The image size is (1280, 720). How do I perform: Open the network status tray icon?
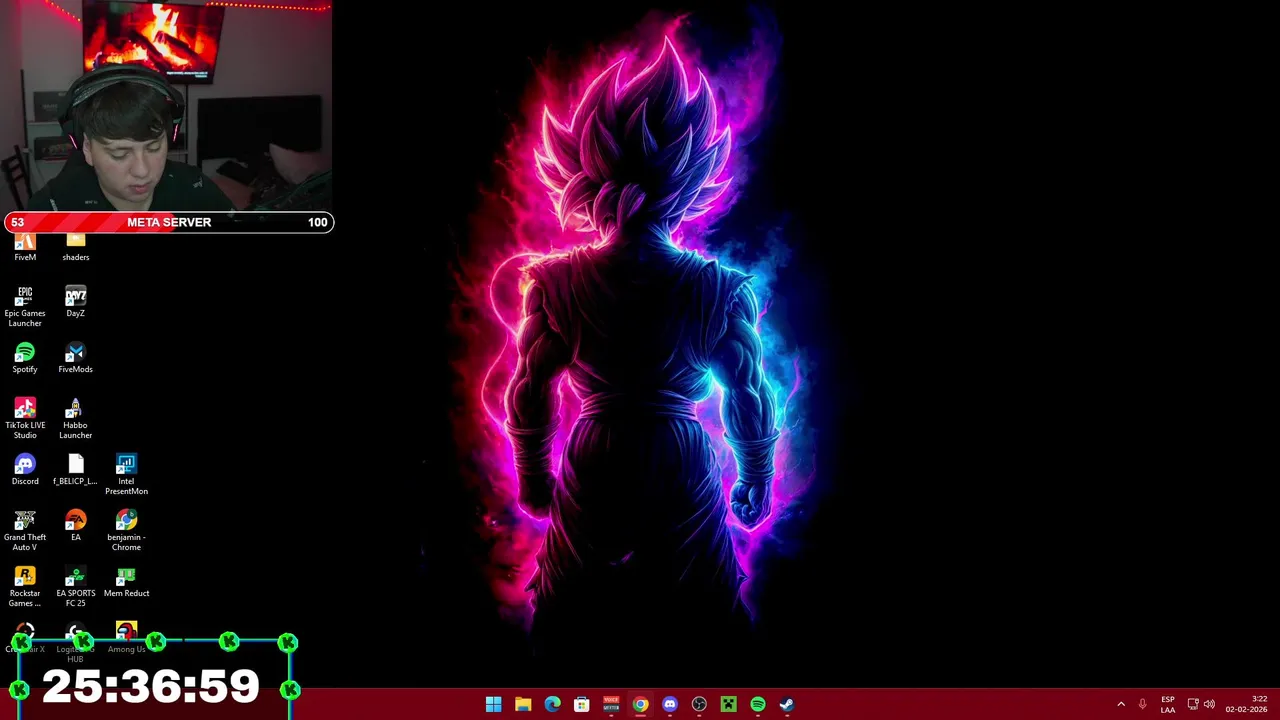point(1193,704)
